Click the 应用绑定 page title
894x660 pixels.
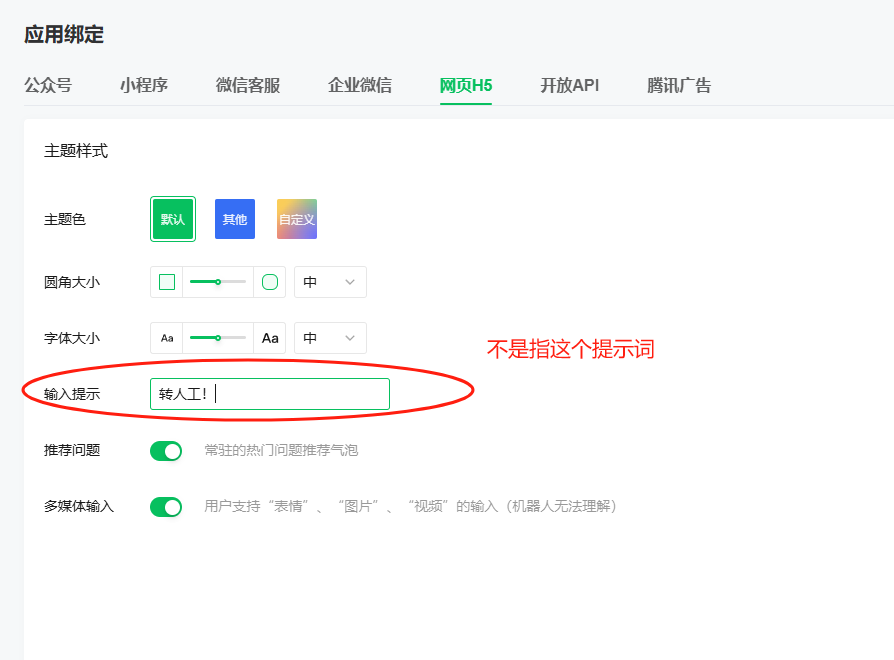click(64, 35)
